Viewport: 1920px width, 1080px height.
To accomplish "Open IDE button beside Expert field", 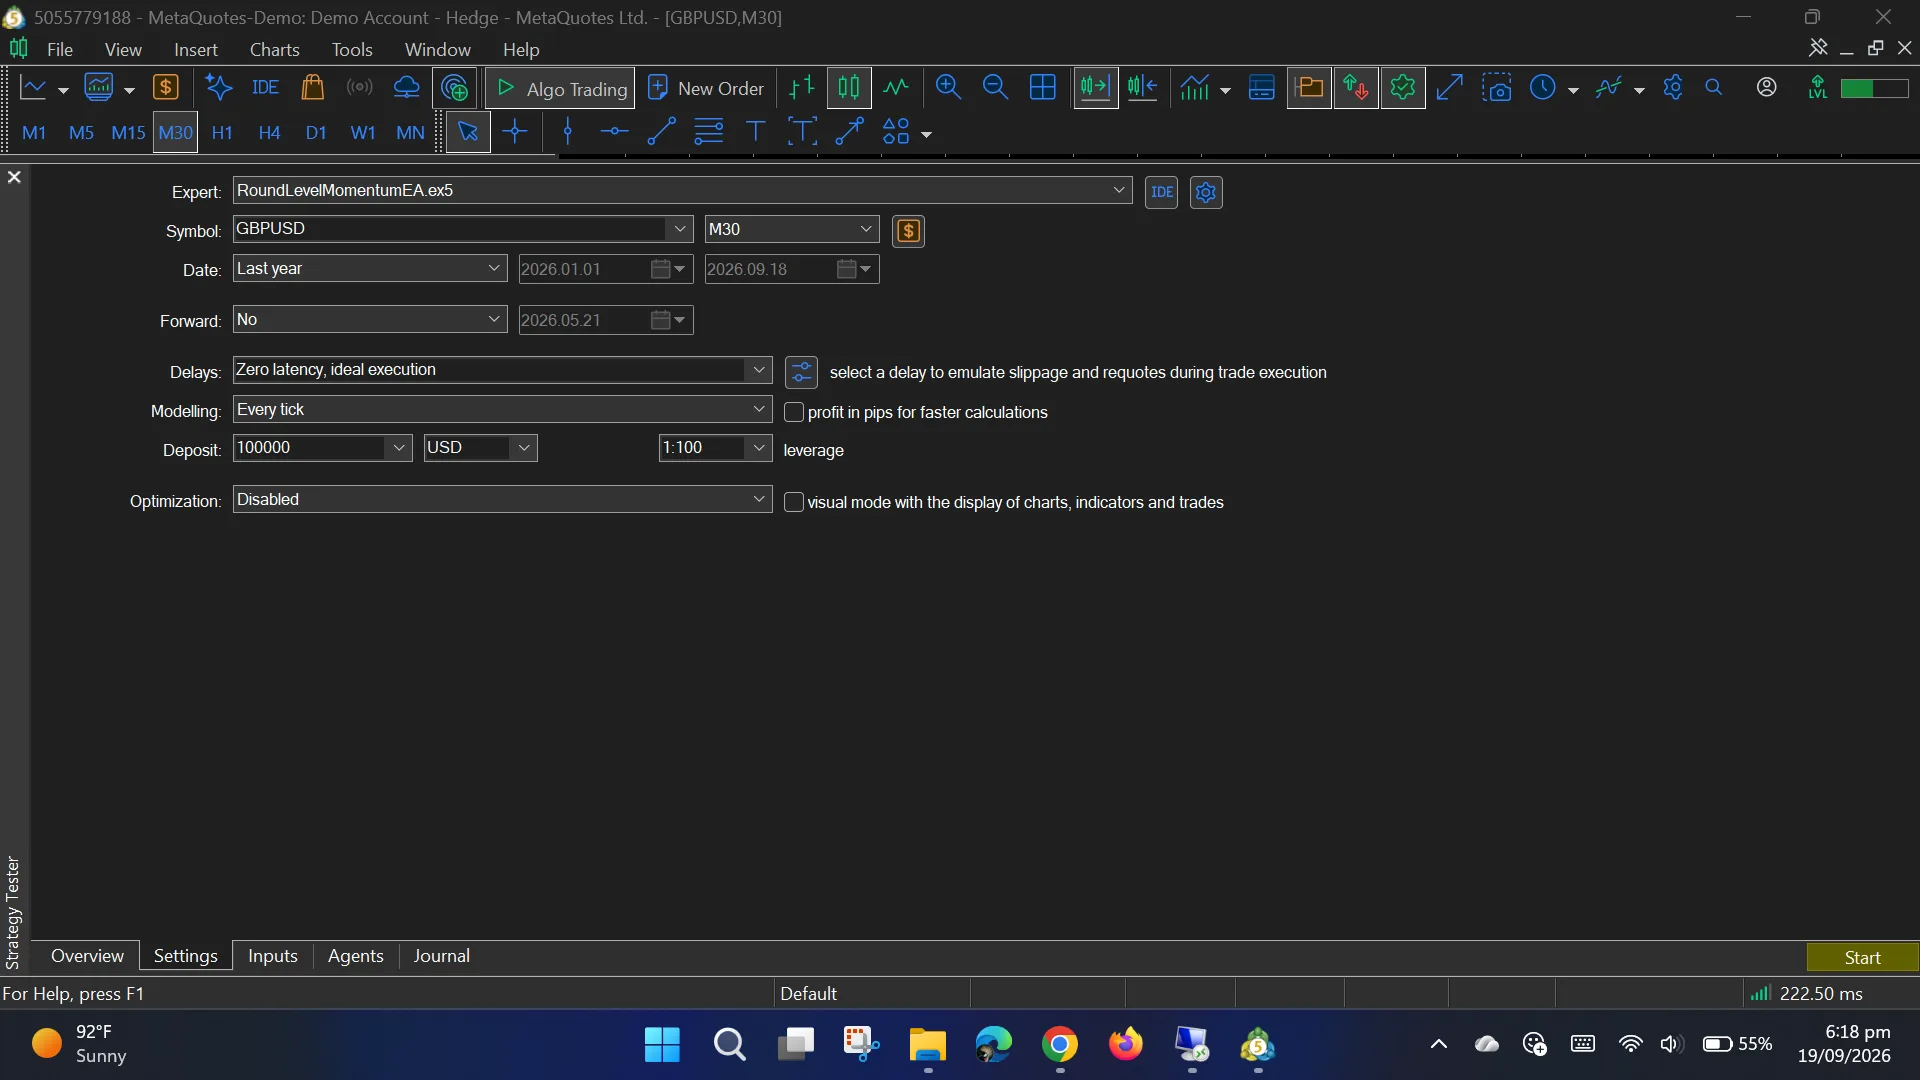I will point(1161,192).
